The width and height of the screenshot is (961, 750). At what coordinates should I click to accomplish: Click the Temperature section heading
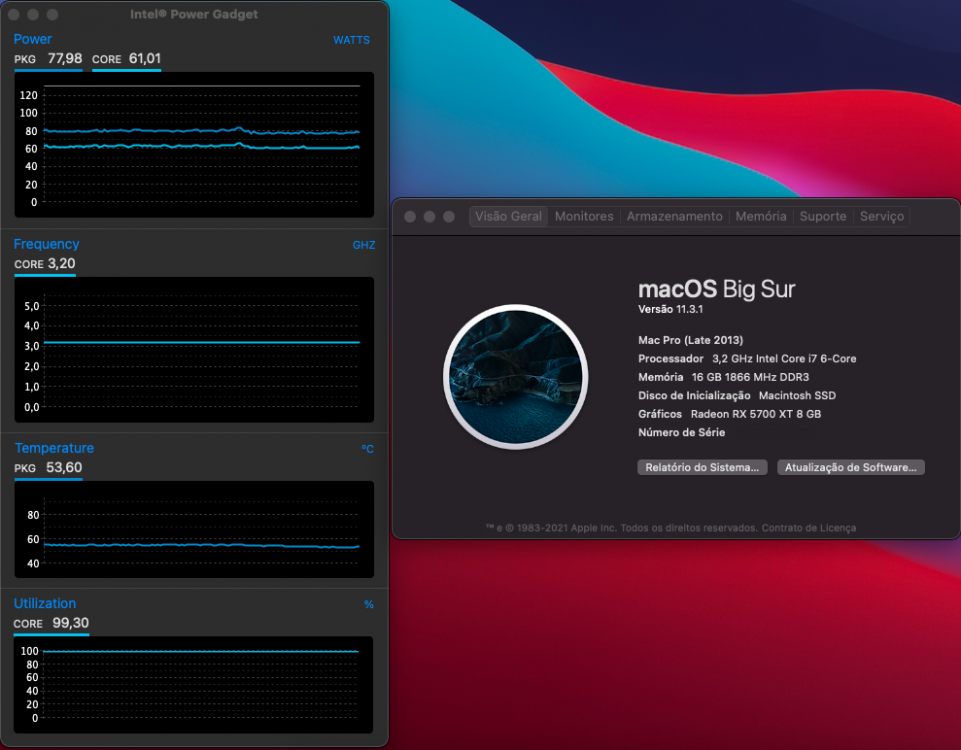click(x=54, y=448)
